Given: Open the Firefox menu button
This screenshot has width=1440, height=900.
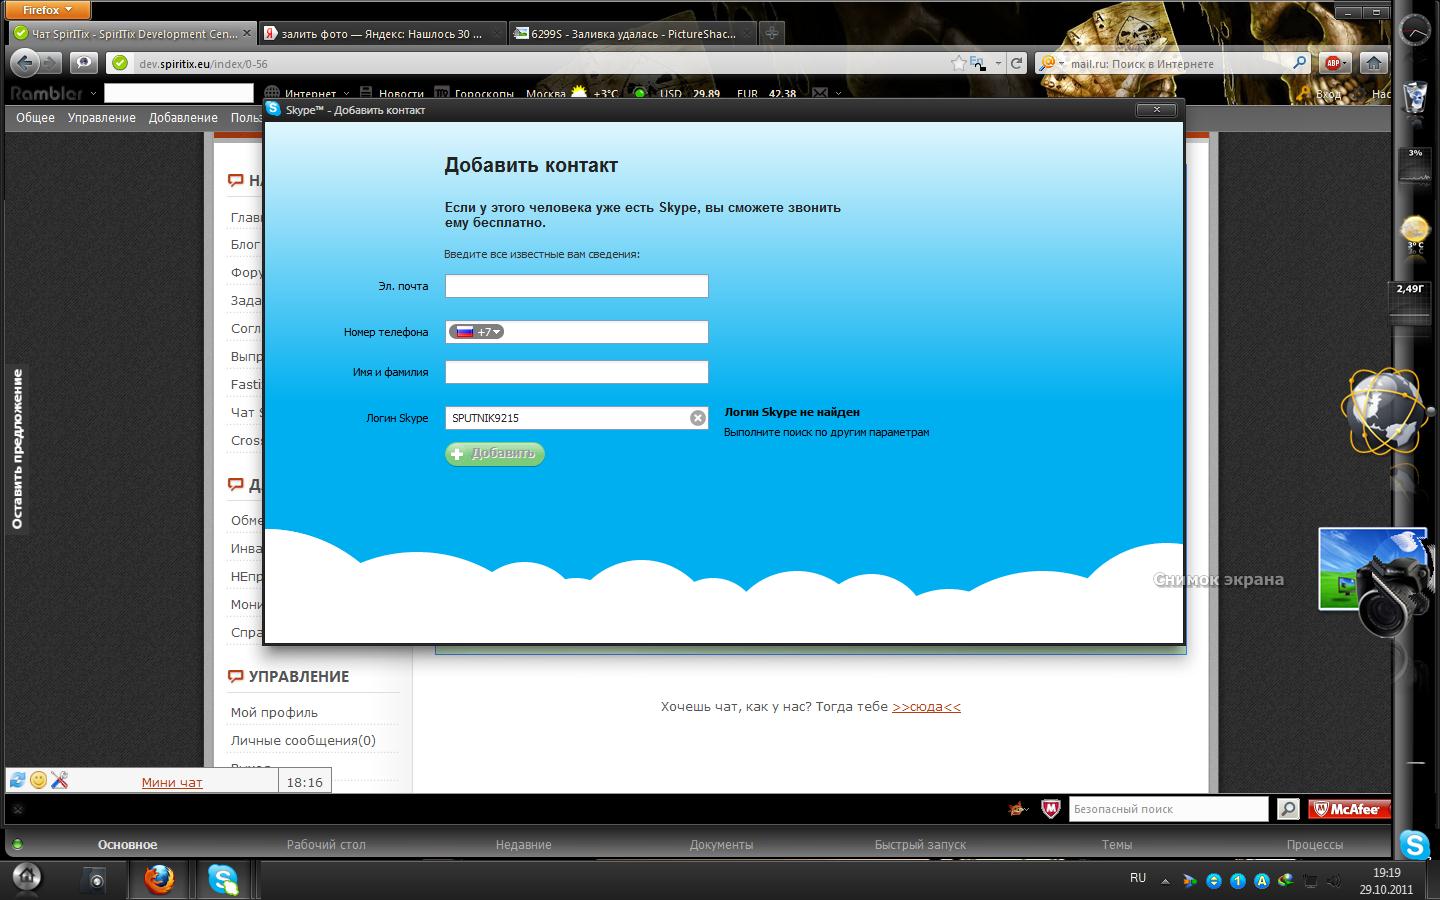Looking at the screenshot, I should pos(47,10).
